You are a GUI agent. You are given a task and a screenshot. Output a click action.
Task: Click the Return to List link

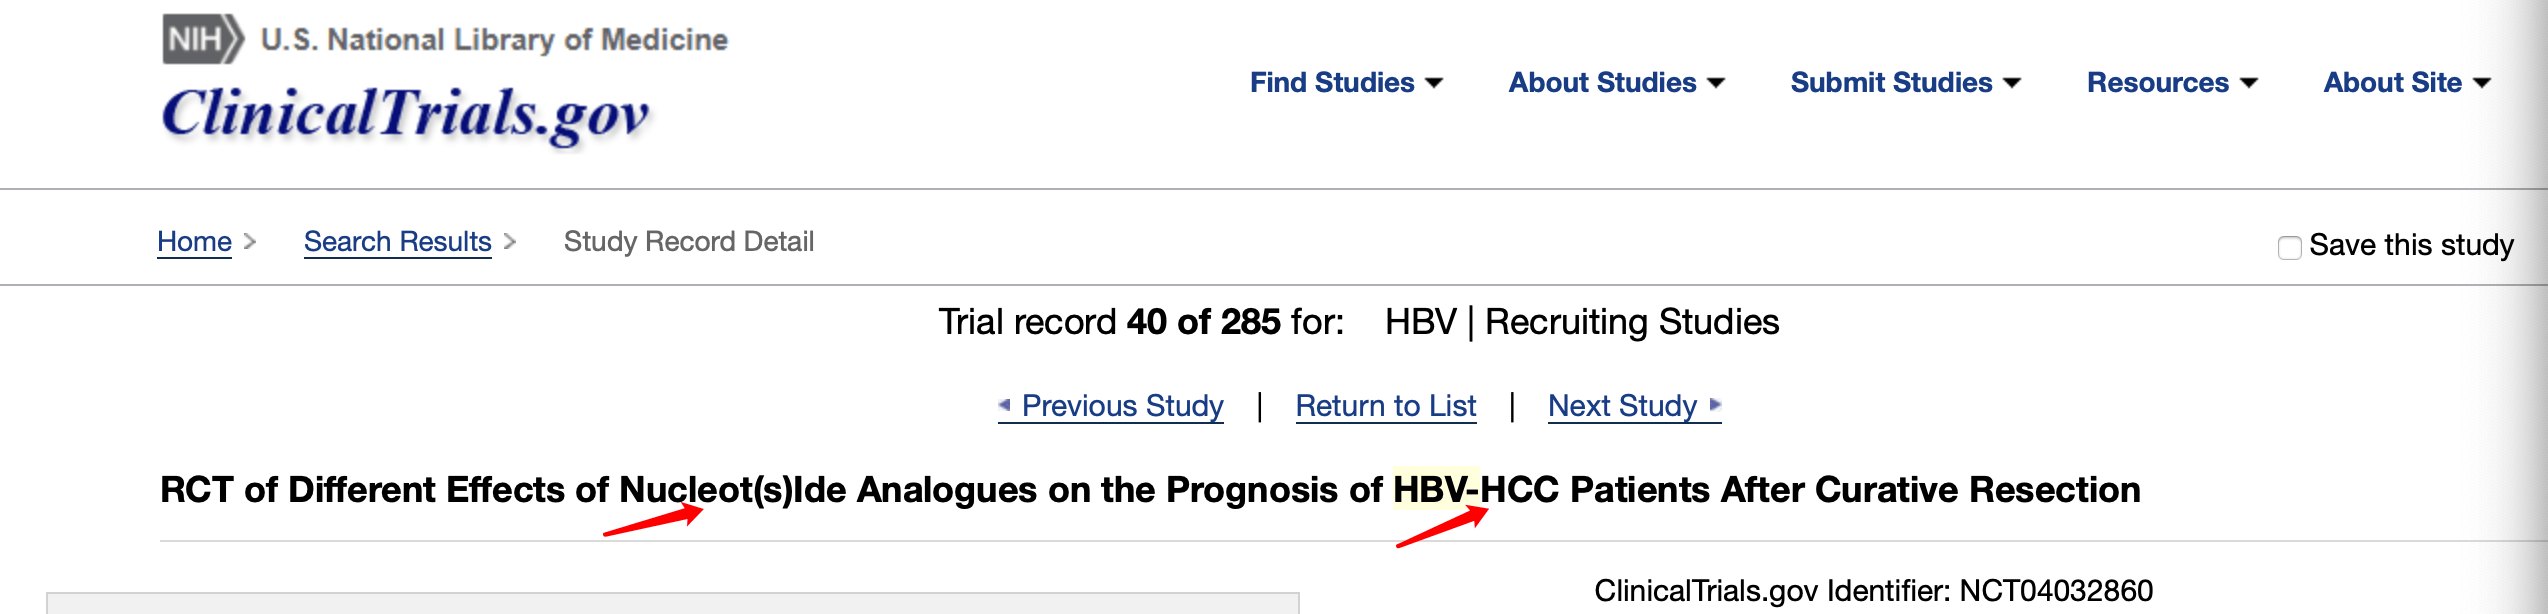pos(1386,406)
